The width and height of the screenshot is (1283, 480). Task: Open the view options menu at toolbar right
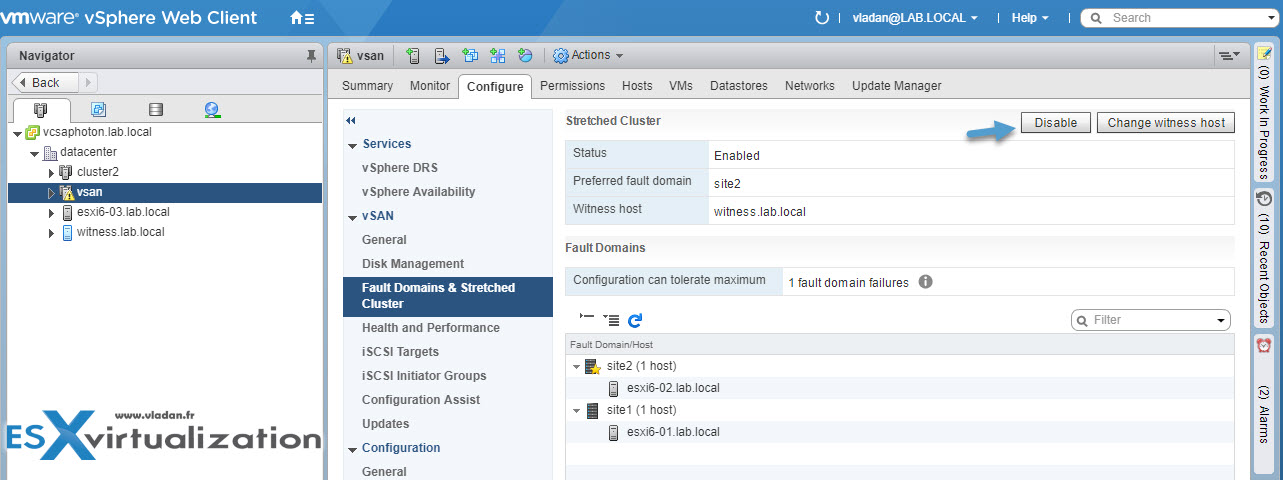tap(1229, 56)
